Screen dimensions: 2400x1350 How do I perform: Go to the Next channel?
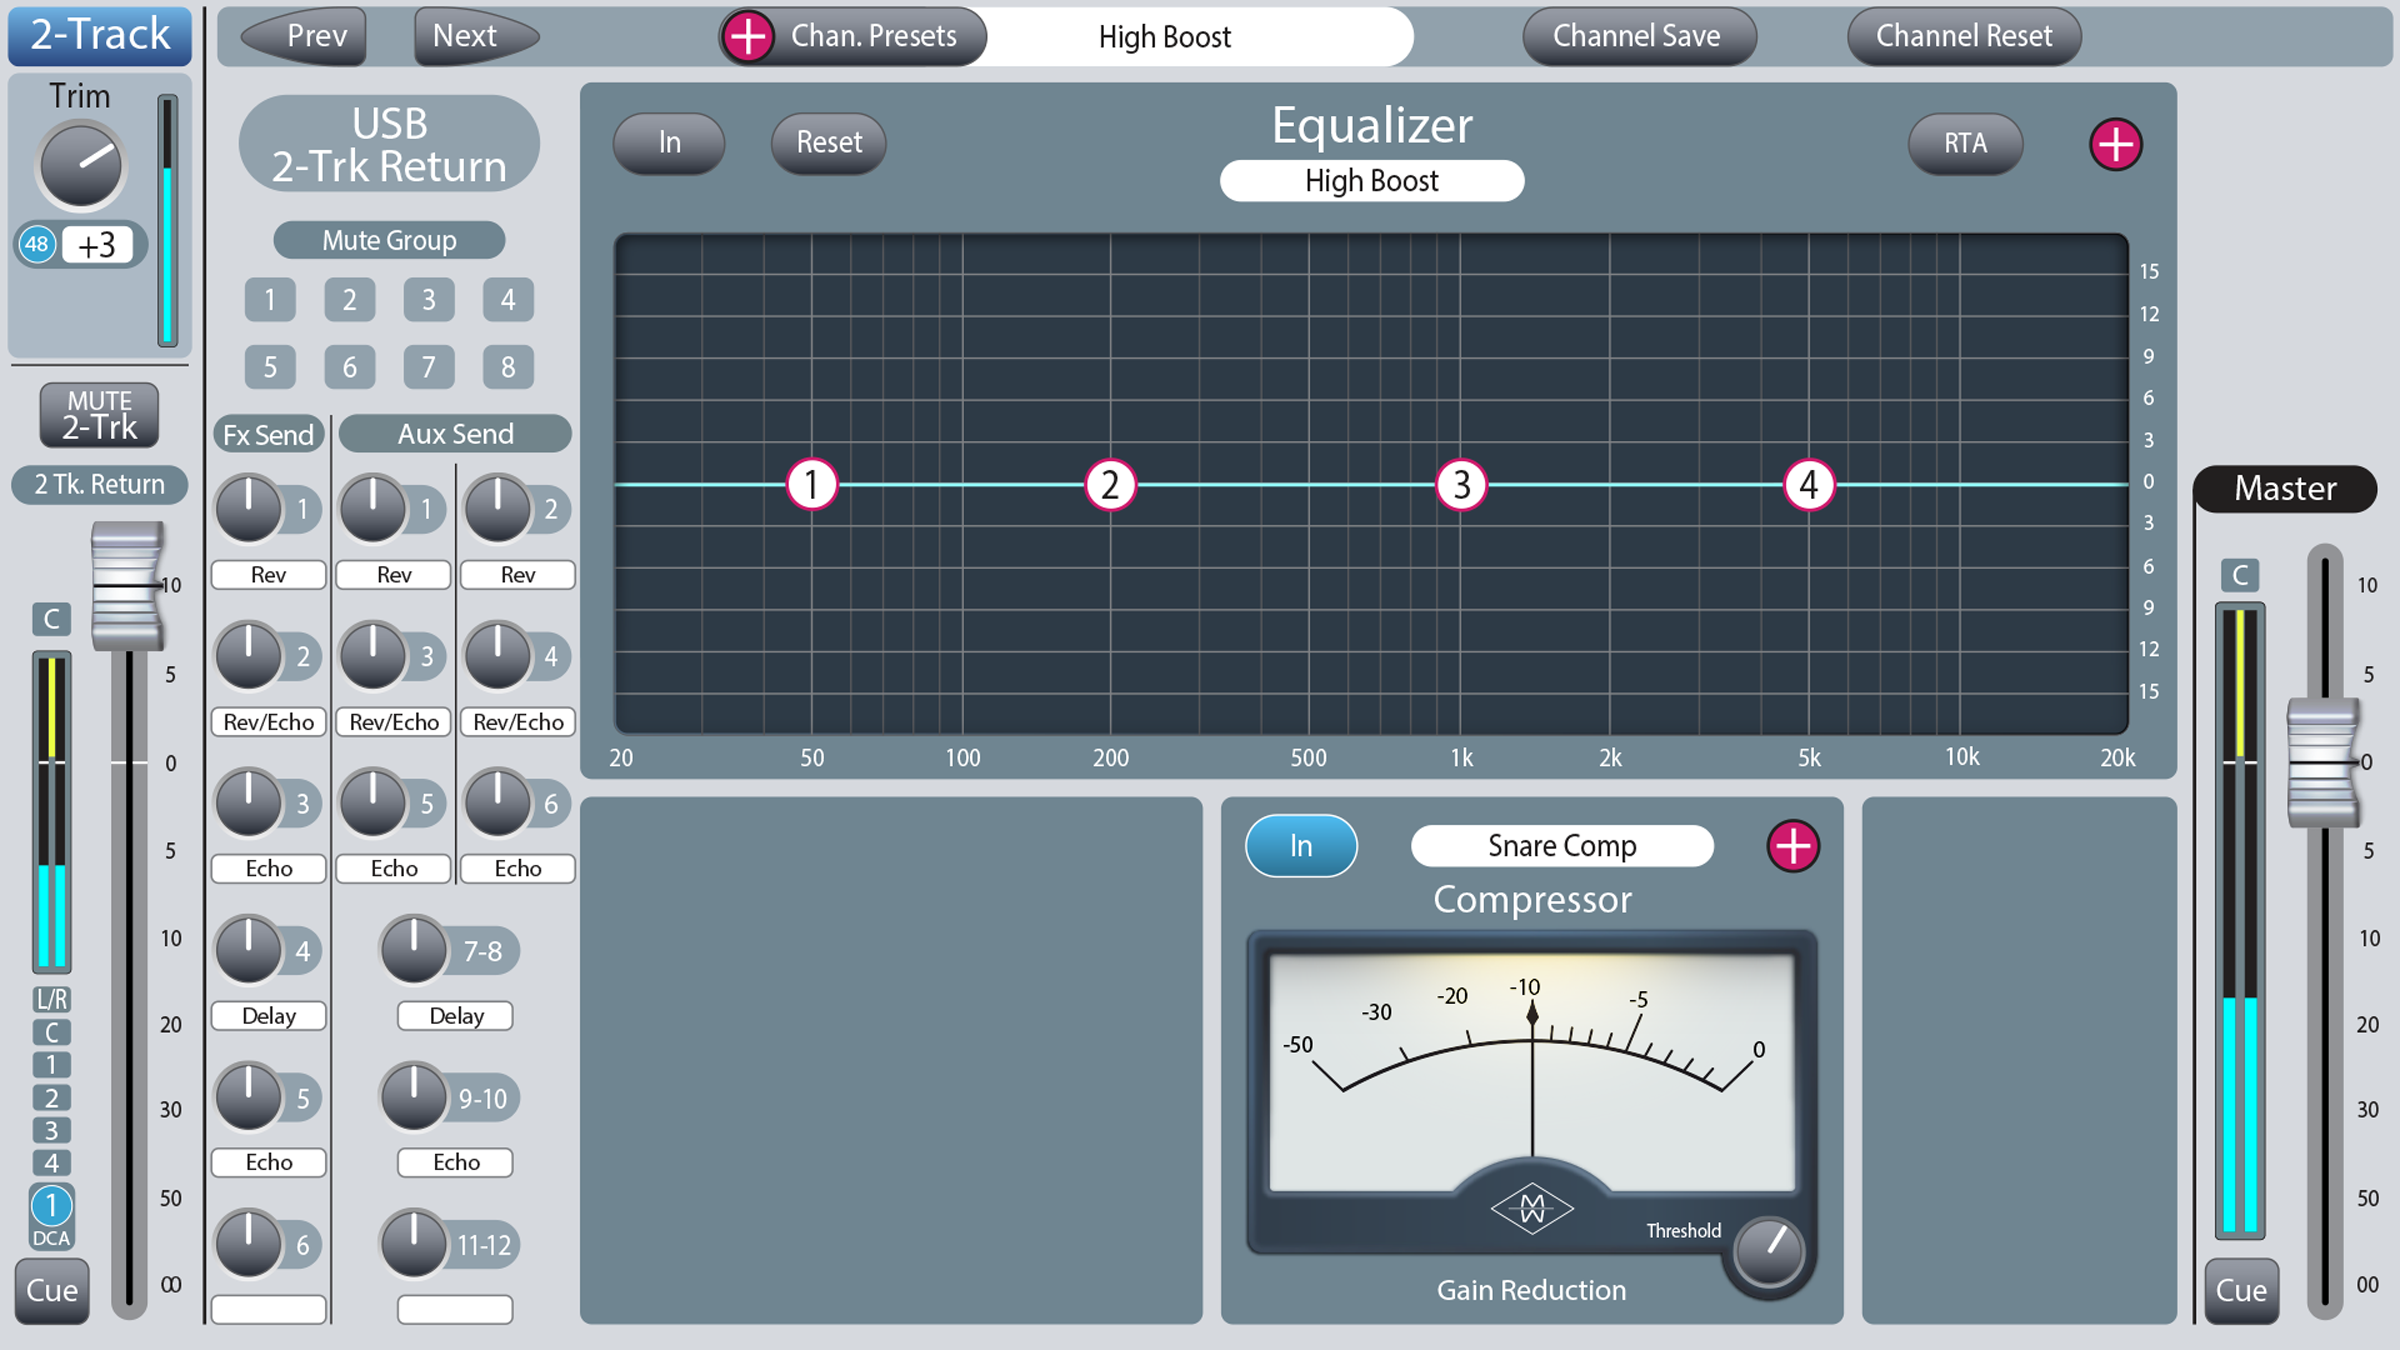(x=476, y=37)
